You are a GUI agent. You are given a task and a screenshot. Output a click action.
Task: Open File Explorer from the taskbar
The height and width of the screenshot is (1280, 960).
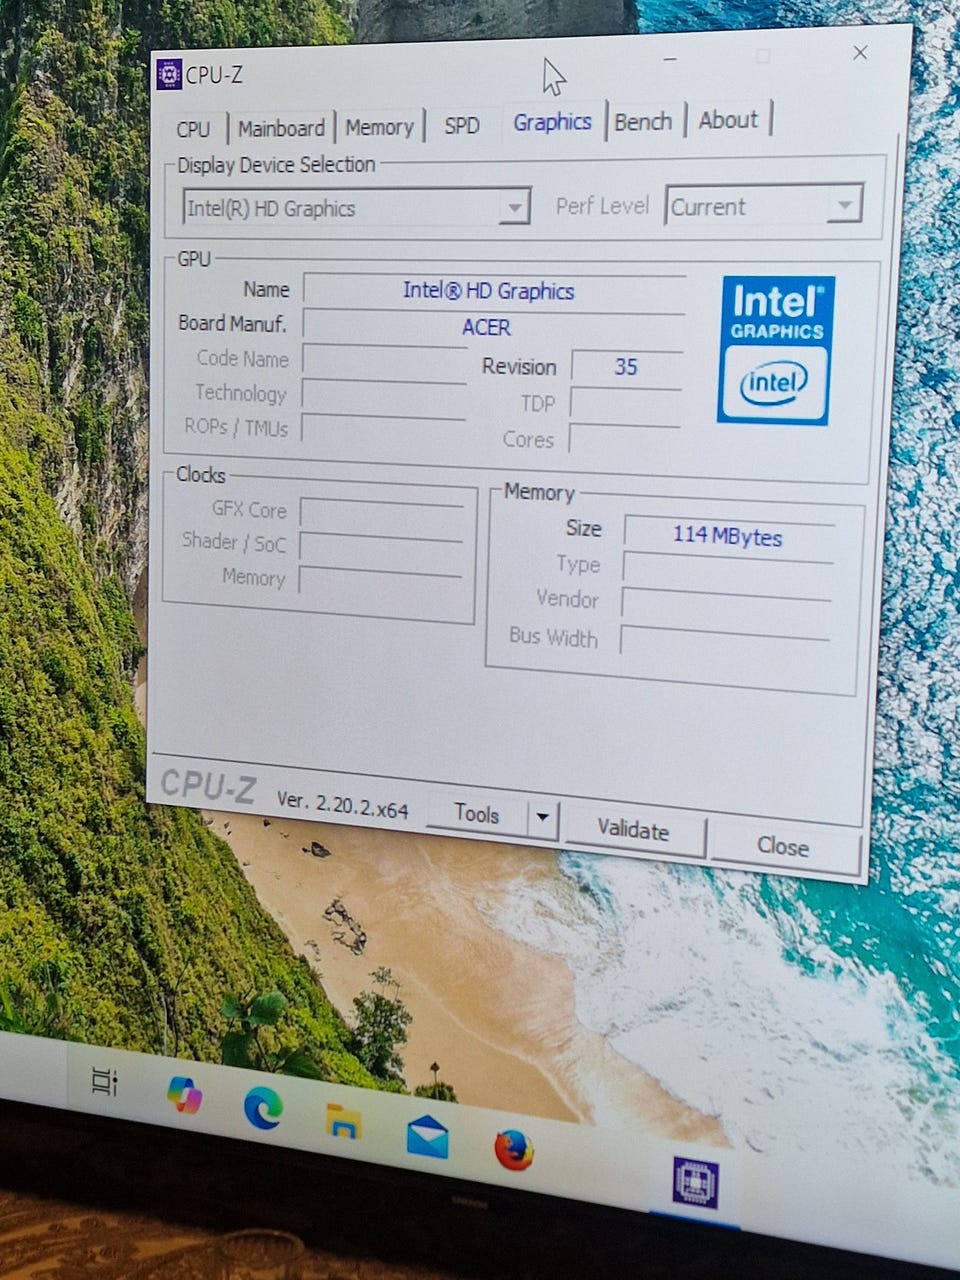[344, 1122]
